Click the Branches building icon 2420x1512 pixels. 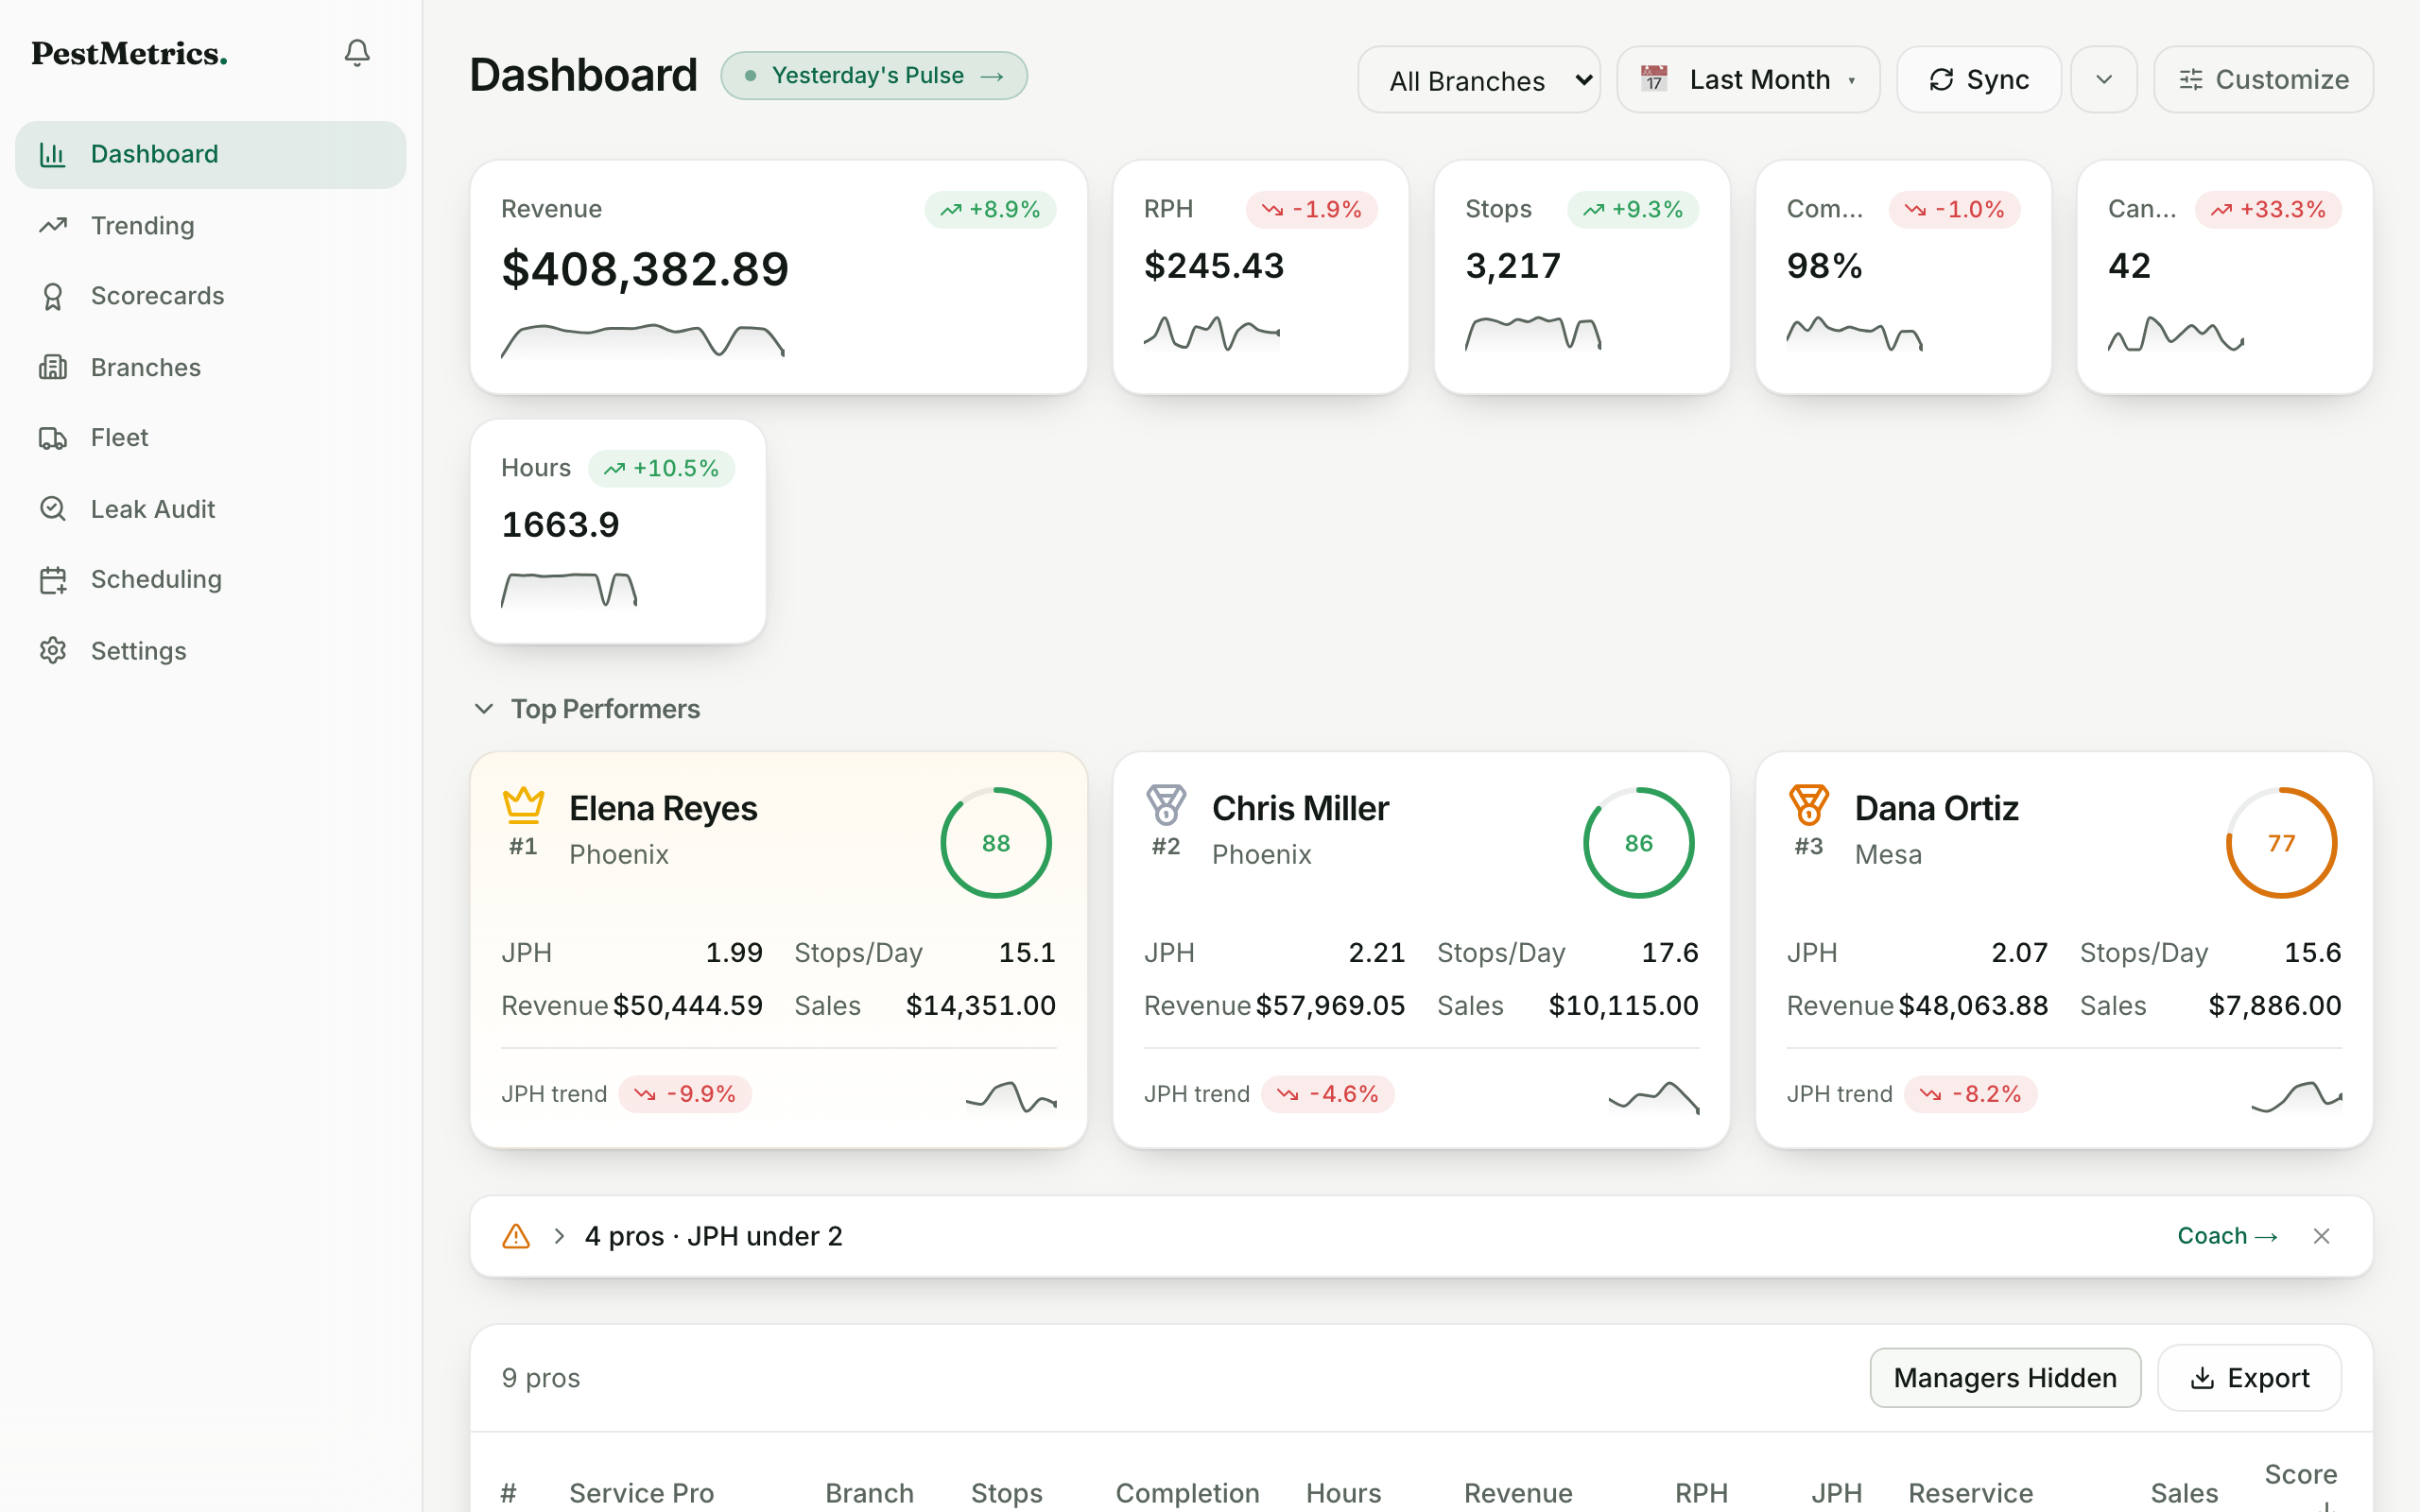point(53,367)
